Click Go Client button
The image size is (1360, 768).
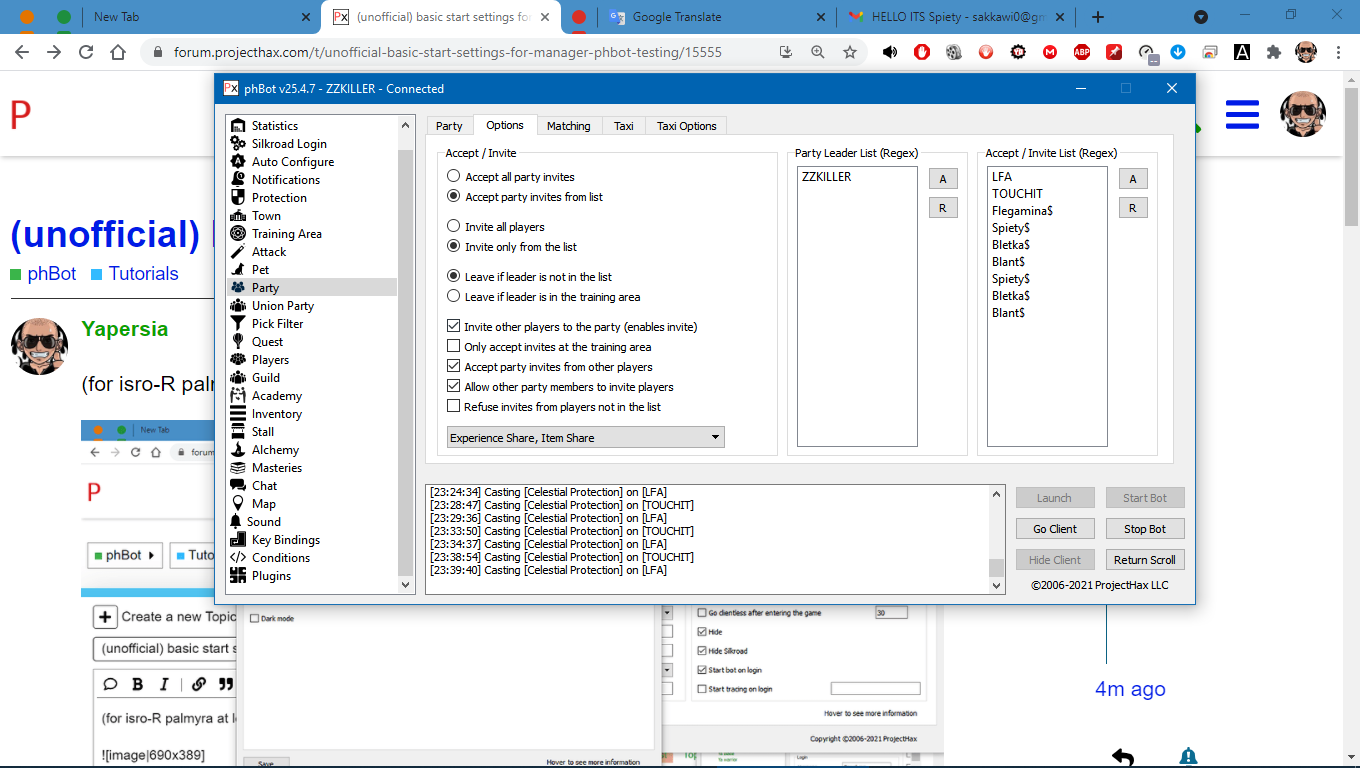coord(1055,528)
